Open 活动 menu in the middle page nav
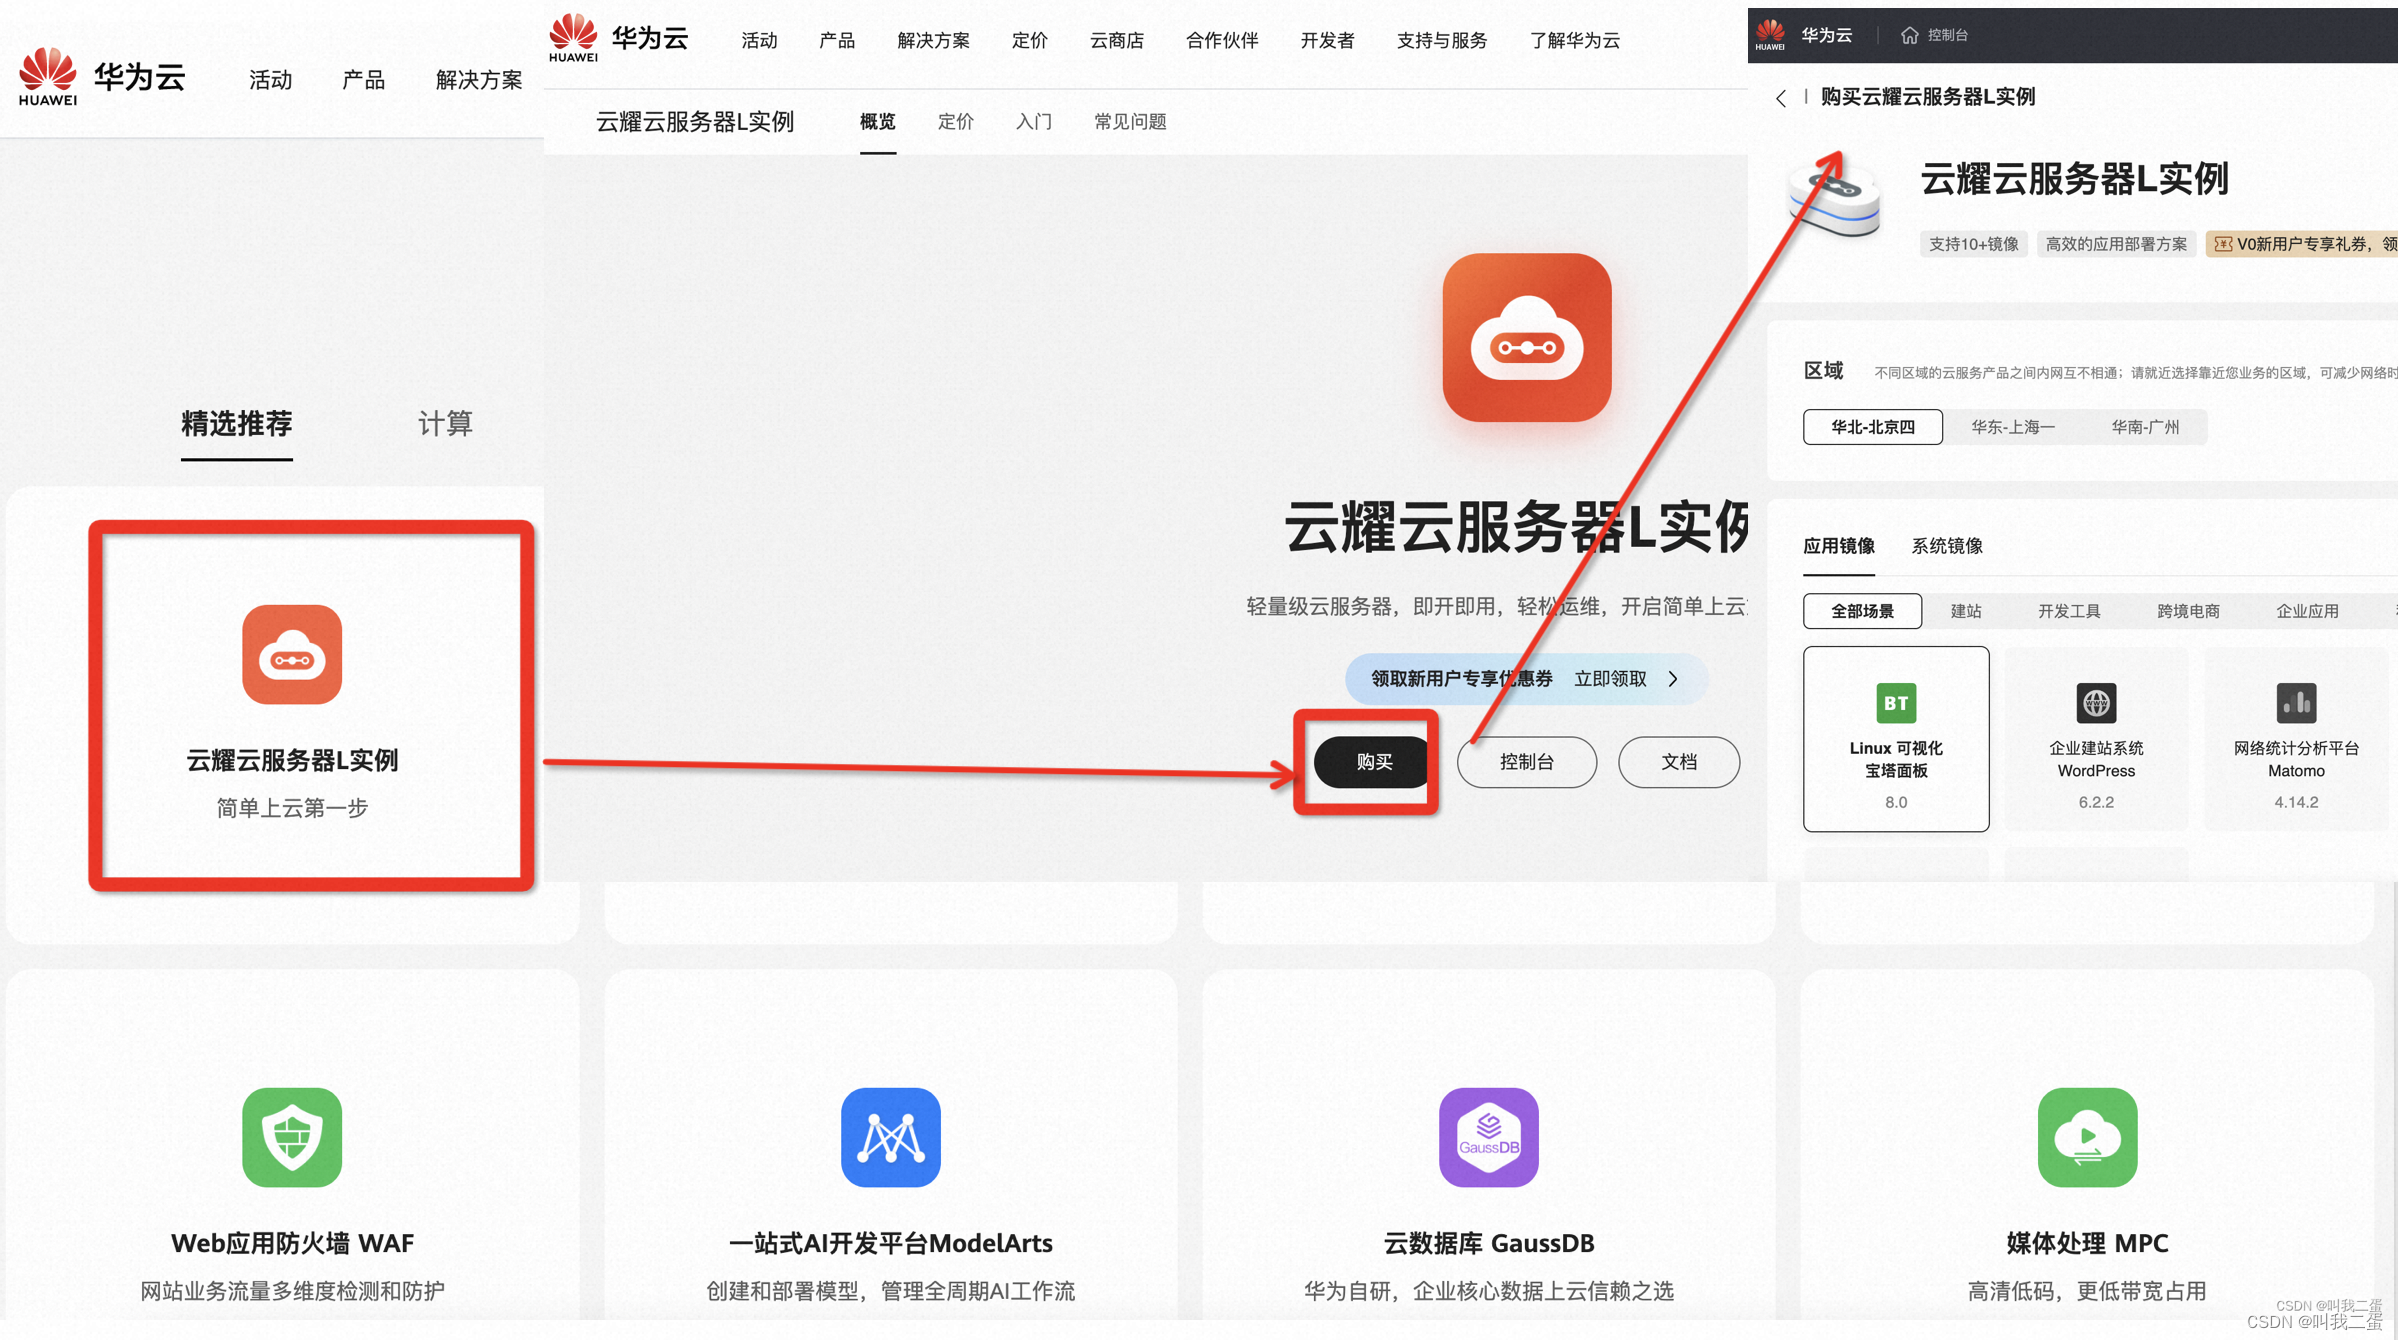The width and height of the screenshot is (2398, 1340). [759, 40]
